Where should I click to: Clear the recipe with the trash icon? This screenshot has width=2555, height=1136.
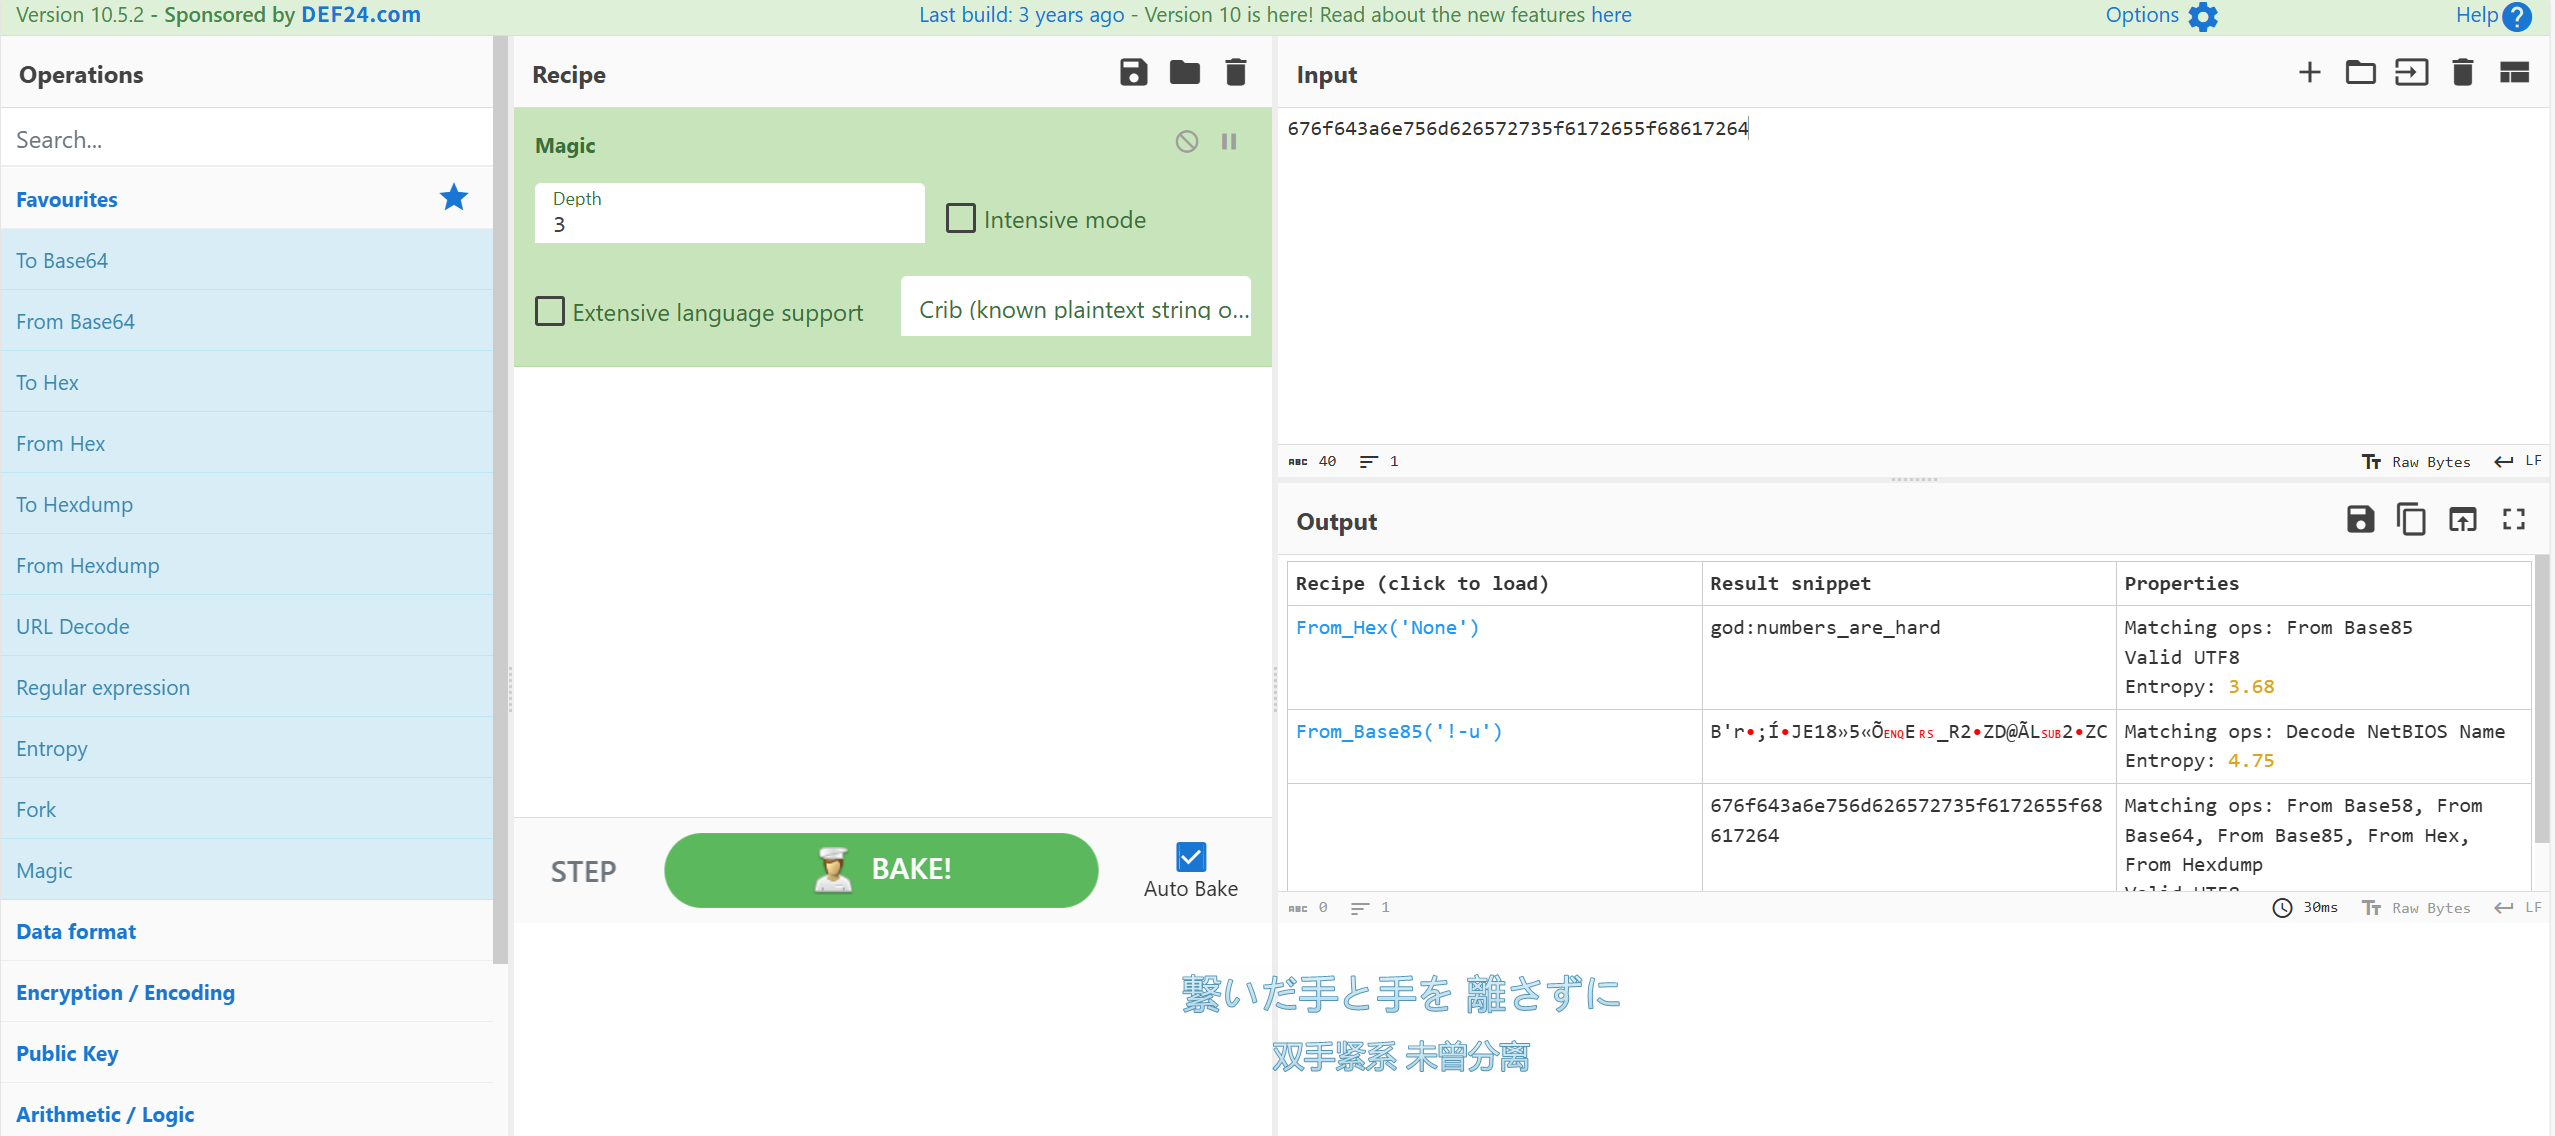(x=1235, y=73)
